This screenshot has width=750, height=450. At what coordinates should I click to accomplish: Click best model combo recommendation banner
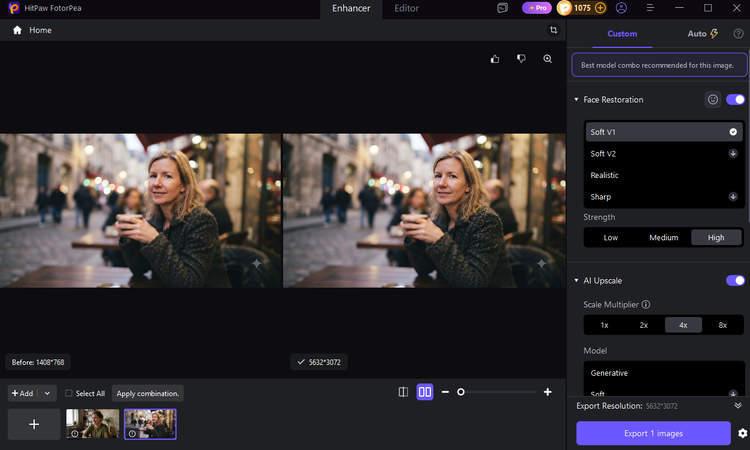click(x=659, y=65)
